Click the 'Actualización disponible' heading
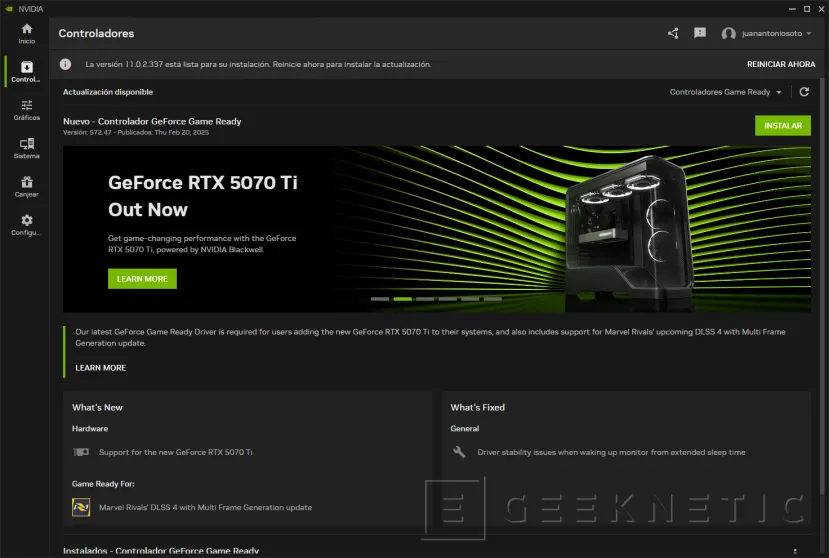Viewport: 829px width, 558px height. (108, 92)
